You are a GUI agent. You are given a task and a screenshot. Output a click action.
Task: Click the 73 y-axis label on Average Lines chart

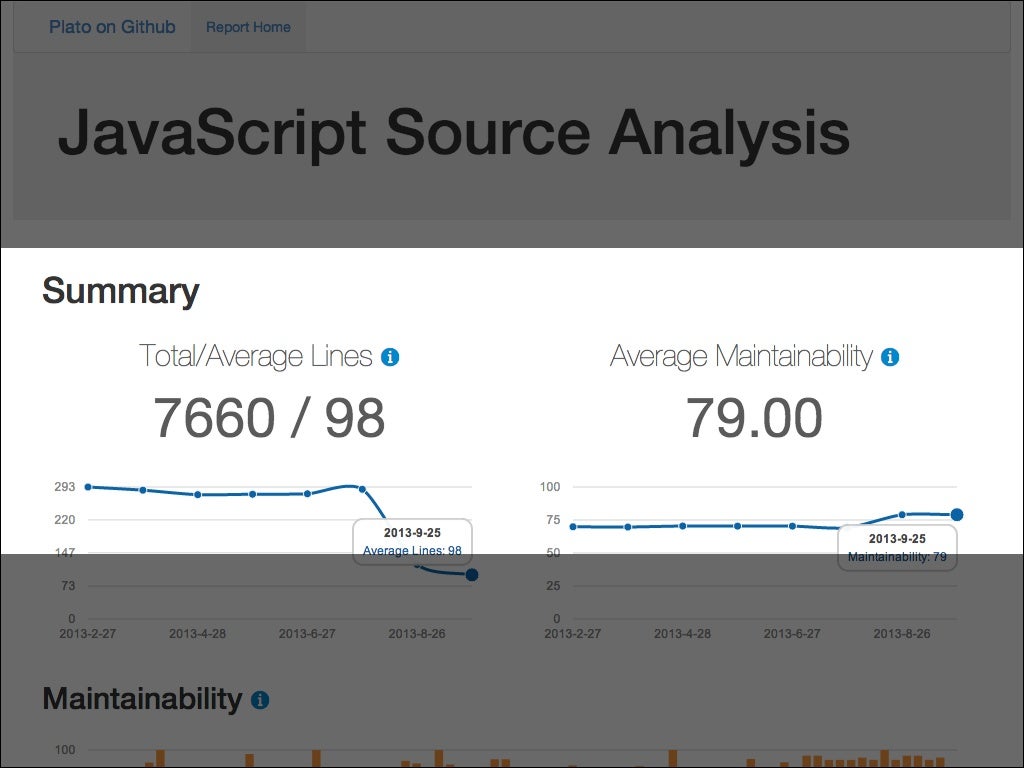tap(69, 586)
